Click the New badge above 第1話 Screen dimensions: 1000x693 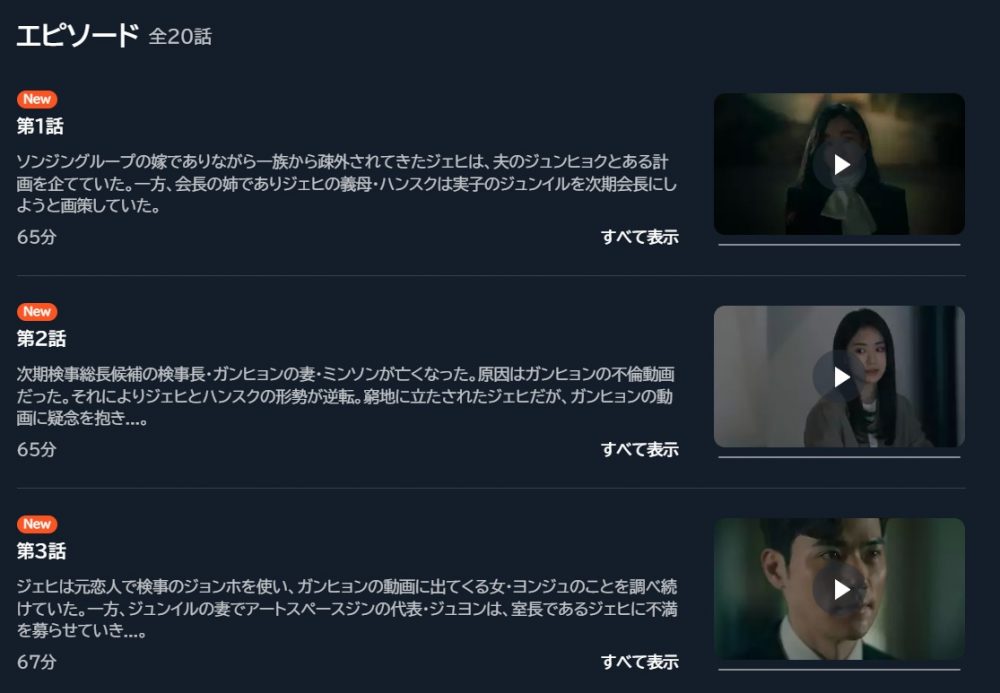[37, 99]
